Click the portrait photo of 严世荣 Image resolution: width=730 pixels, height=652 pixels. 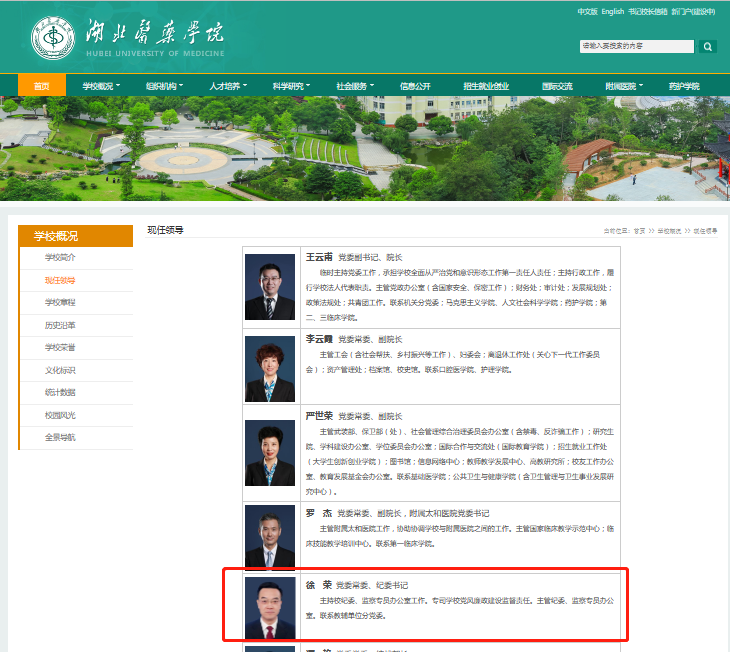(270, 453)
